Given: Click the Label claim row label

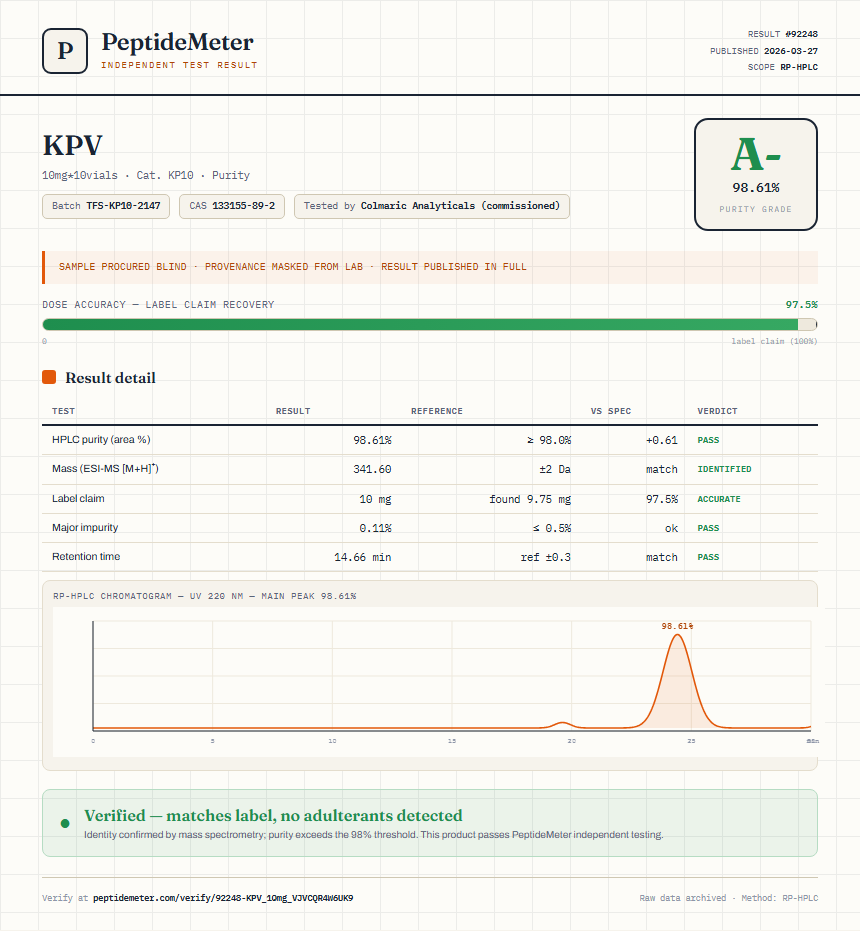Looking at the screenshot, I should [78, 498].
